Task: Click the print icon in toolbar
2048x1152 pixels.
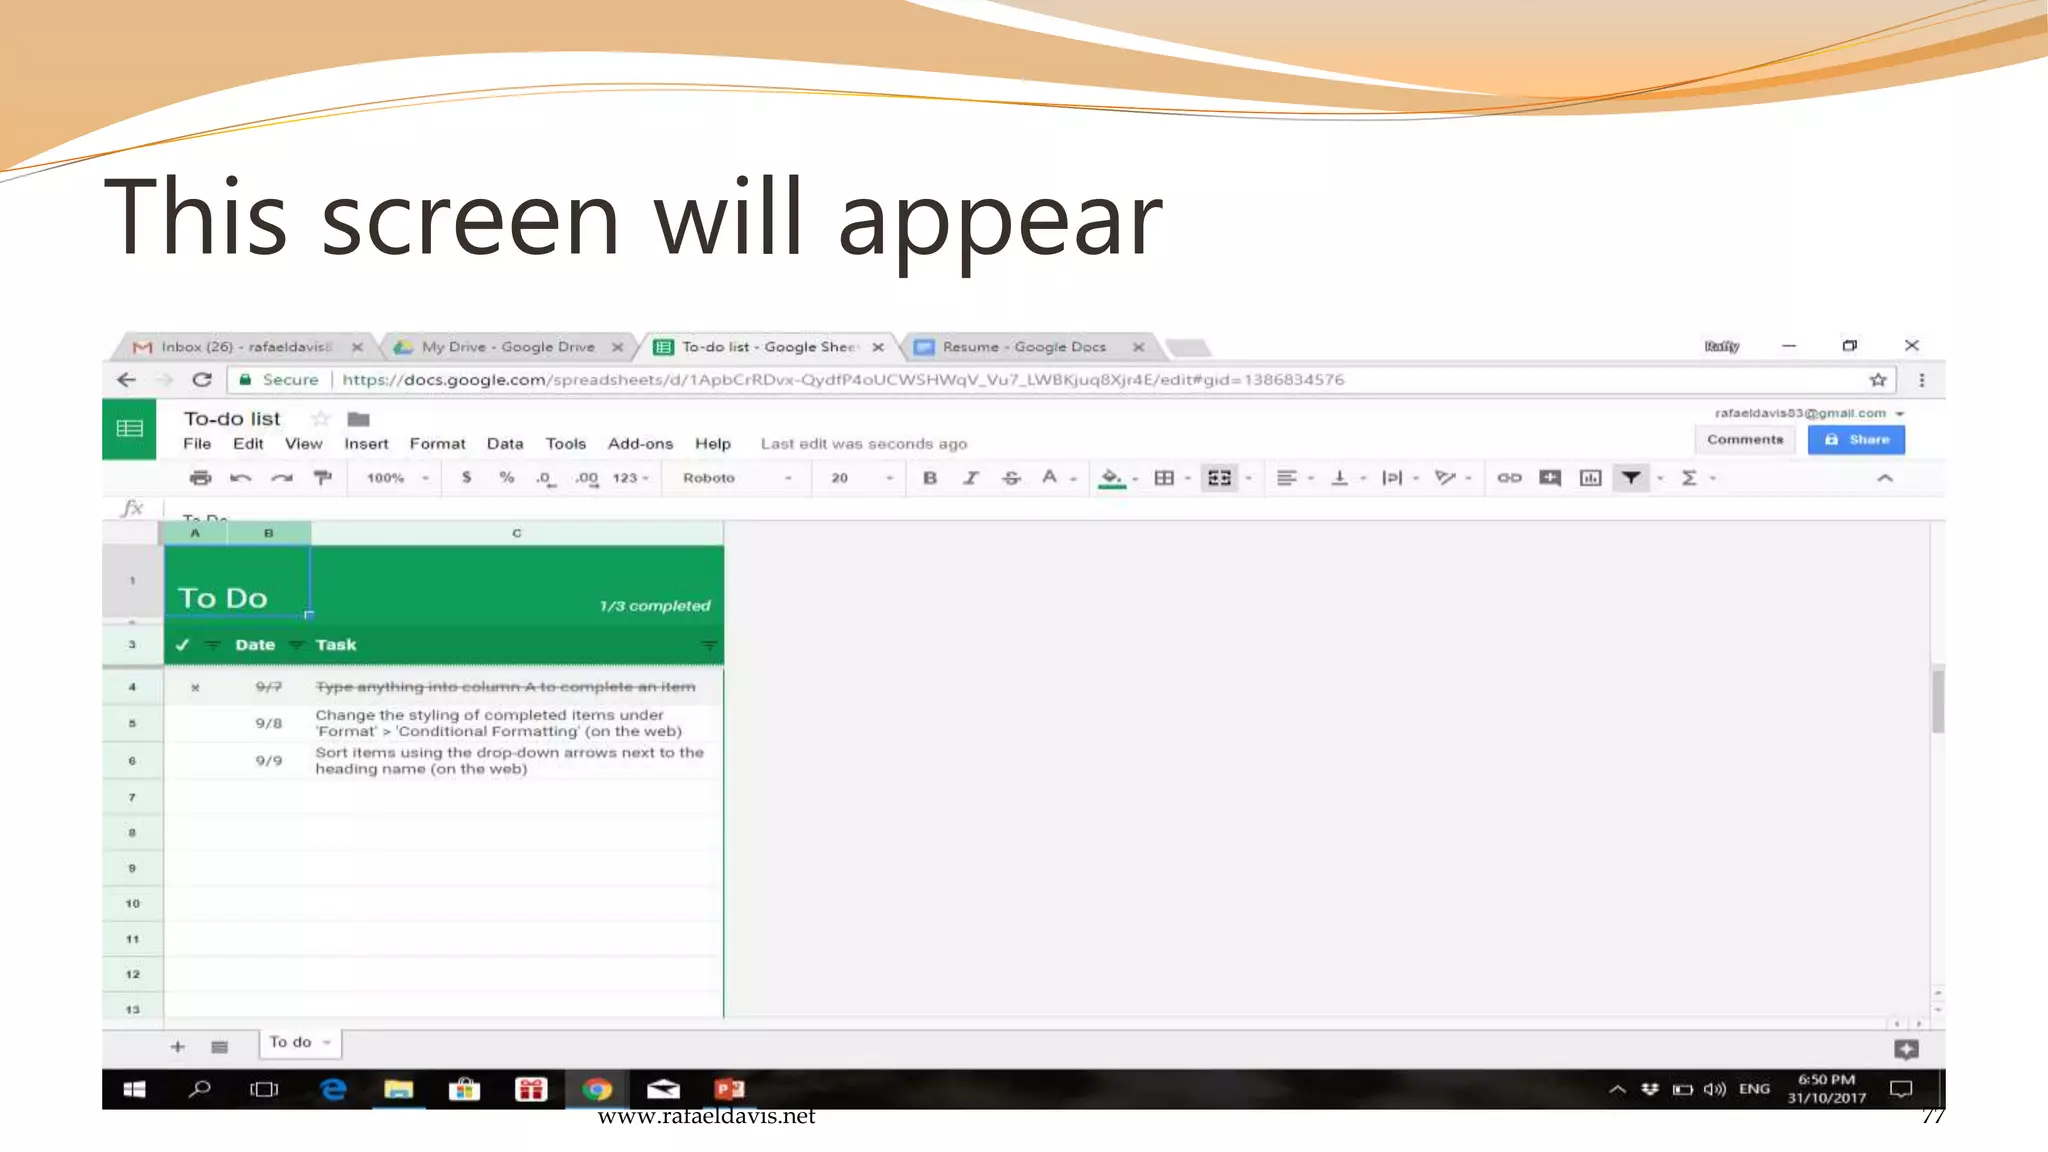Action: click(200, 478)
